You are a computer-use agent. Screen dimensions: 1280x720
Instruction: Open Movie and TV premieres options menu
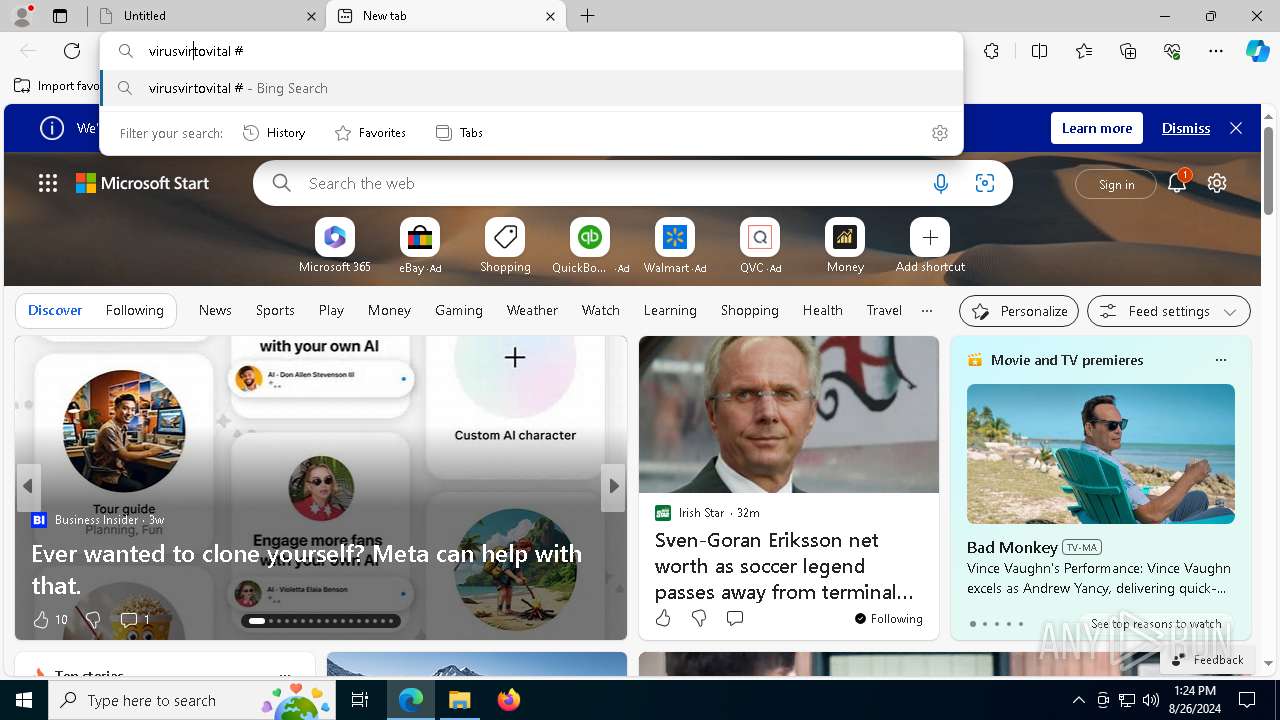coord(1220,360)
